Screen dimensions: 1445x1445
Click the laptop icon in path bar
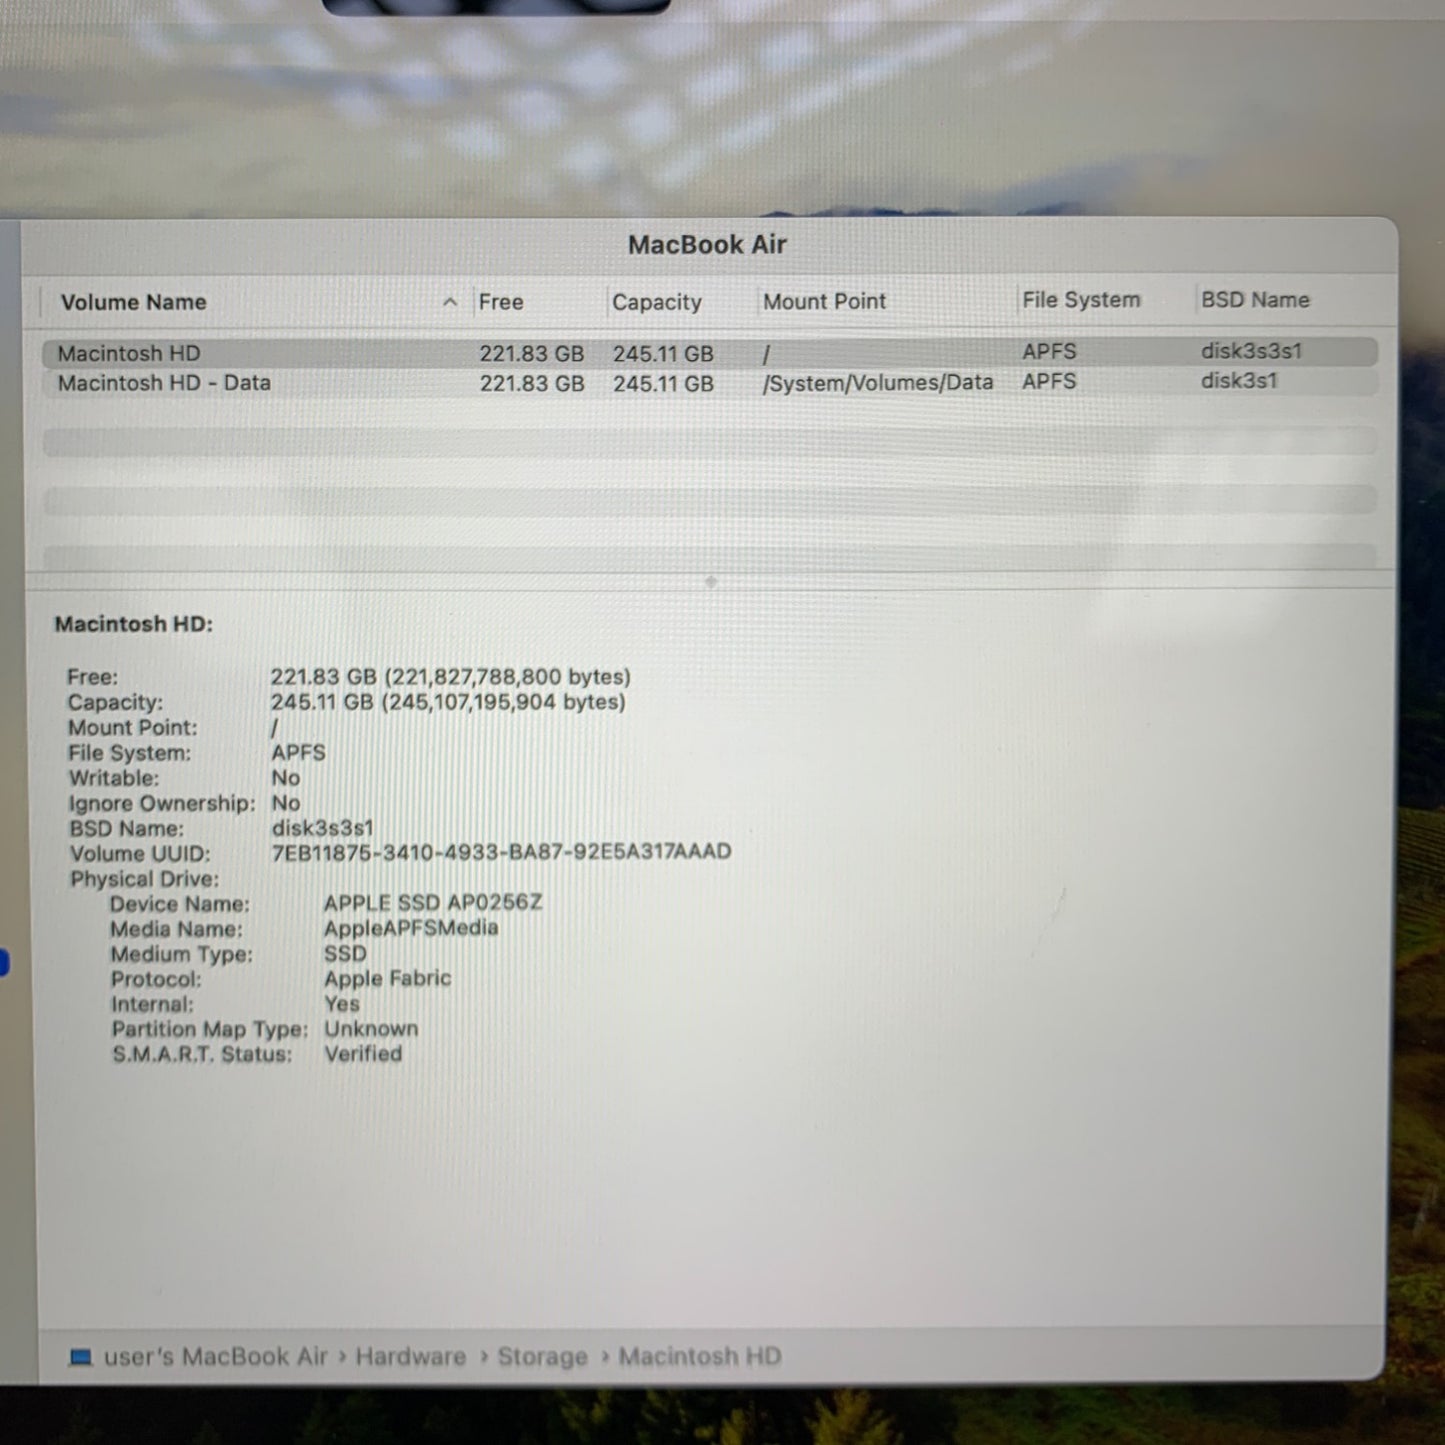pos(81,1357)
